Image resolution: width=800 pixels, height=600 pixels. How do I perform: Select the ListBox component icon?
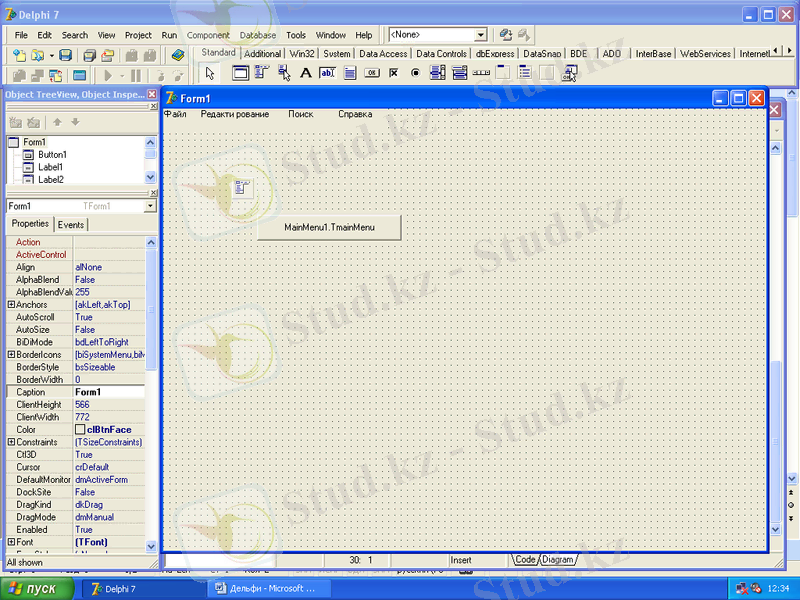[437, 73]
